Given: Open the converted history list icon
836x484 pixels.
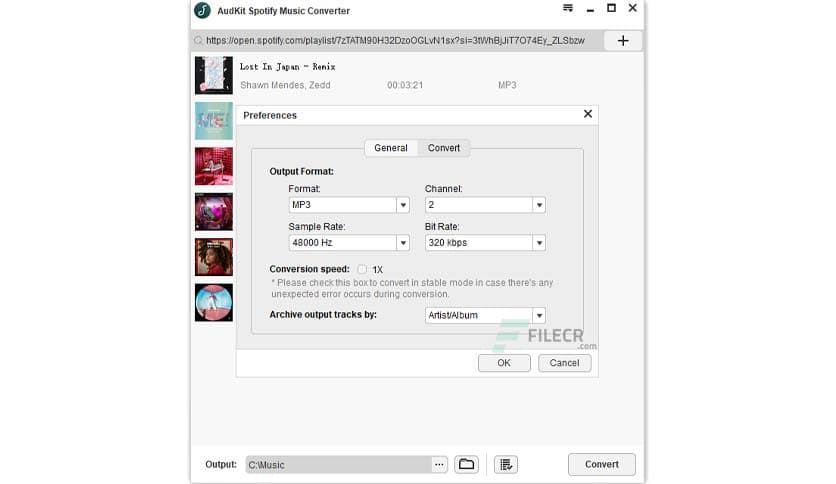Looking at the screenshot, I should [x=505, y=464].
